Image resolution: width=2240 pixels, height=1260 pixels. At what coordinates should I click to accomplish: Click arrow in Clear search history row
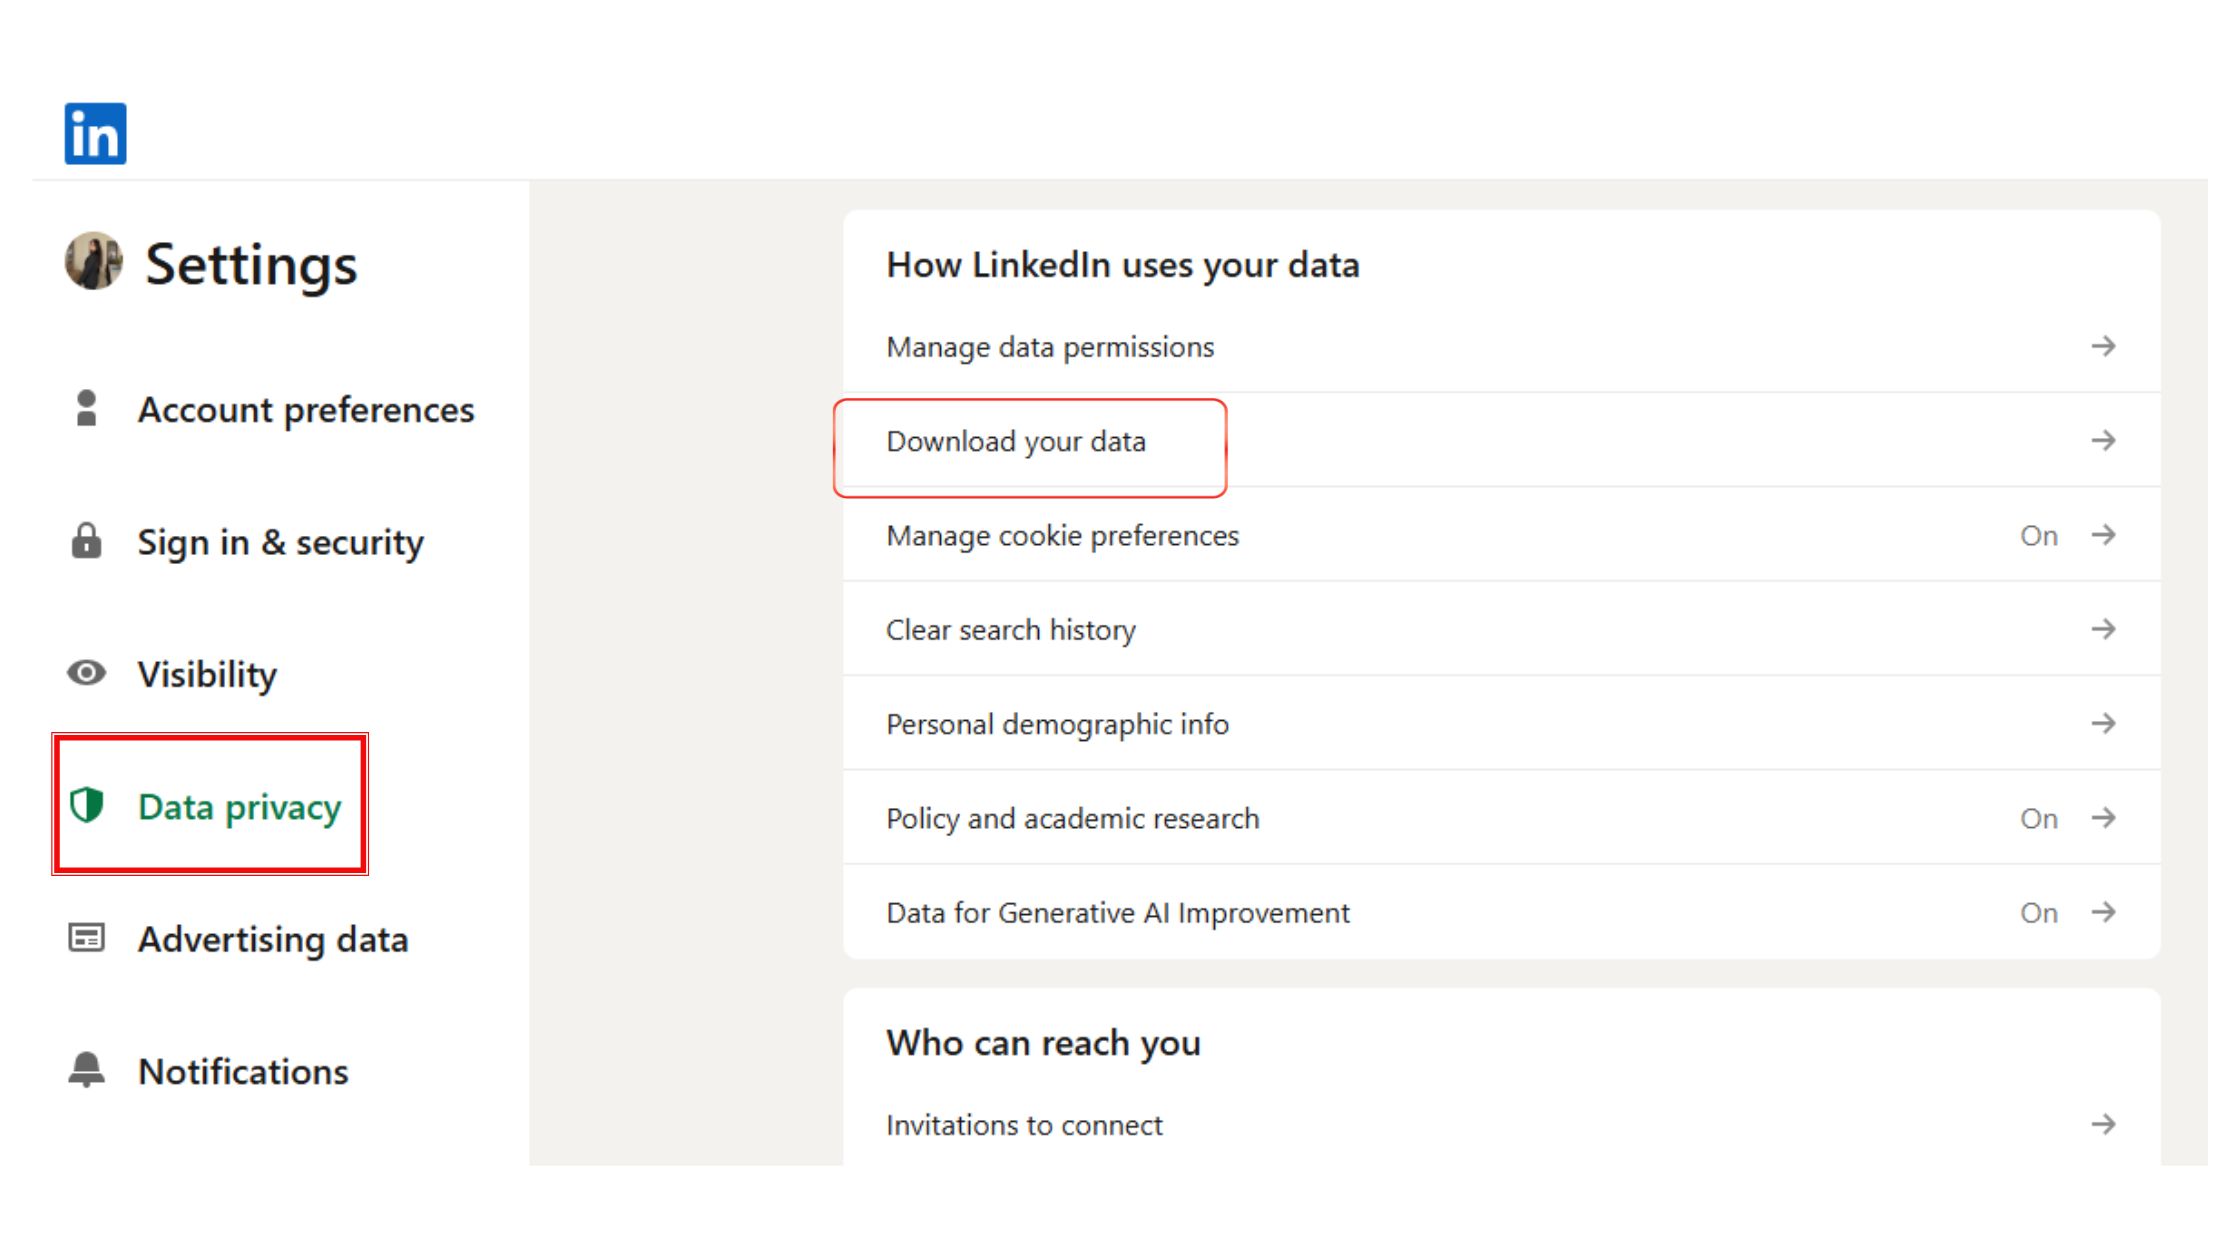point(2103,629)
